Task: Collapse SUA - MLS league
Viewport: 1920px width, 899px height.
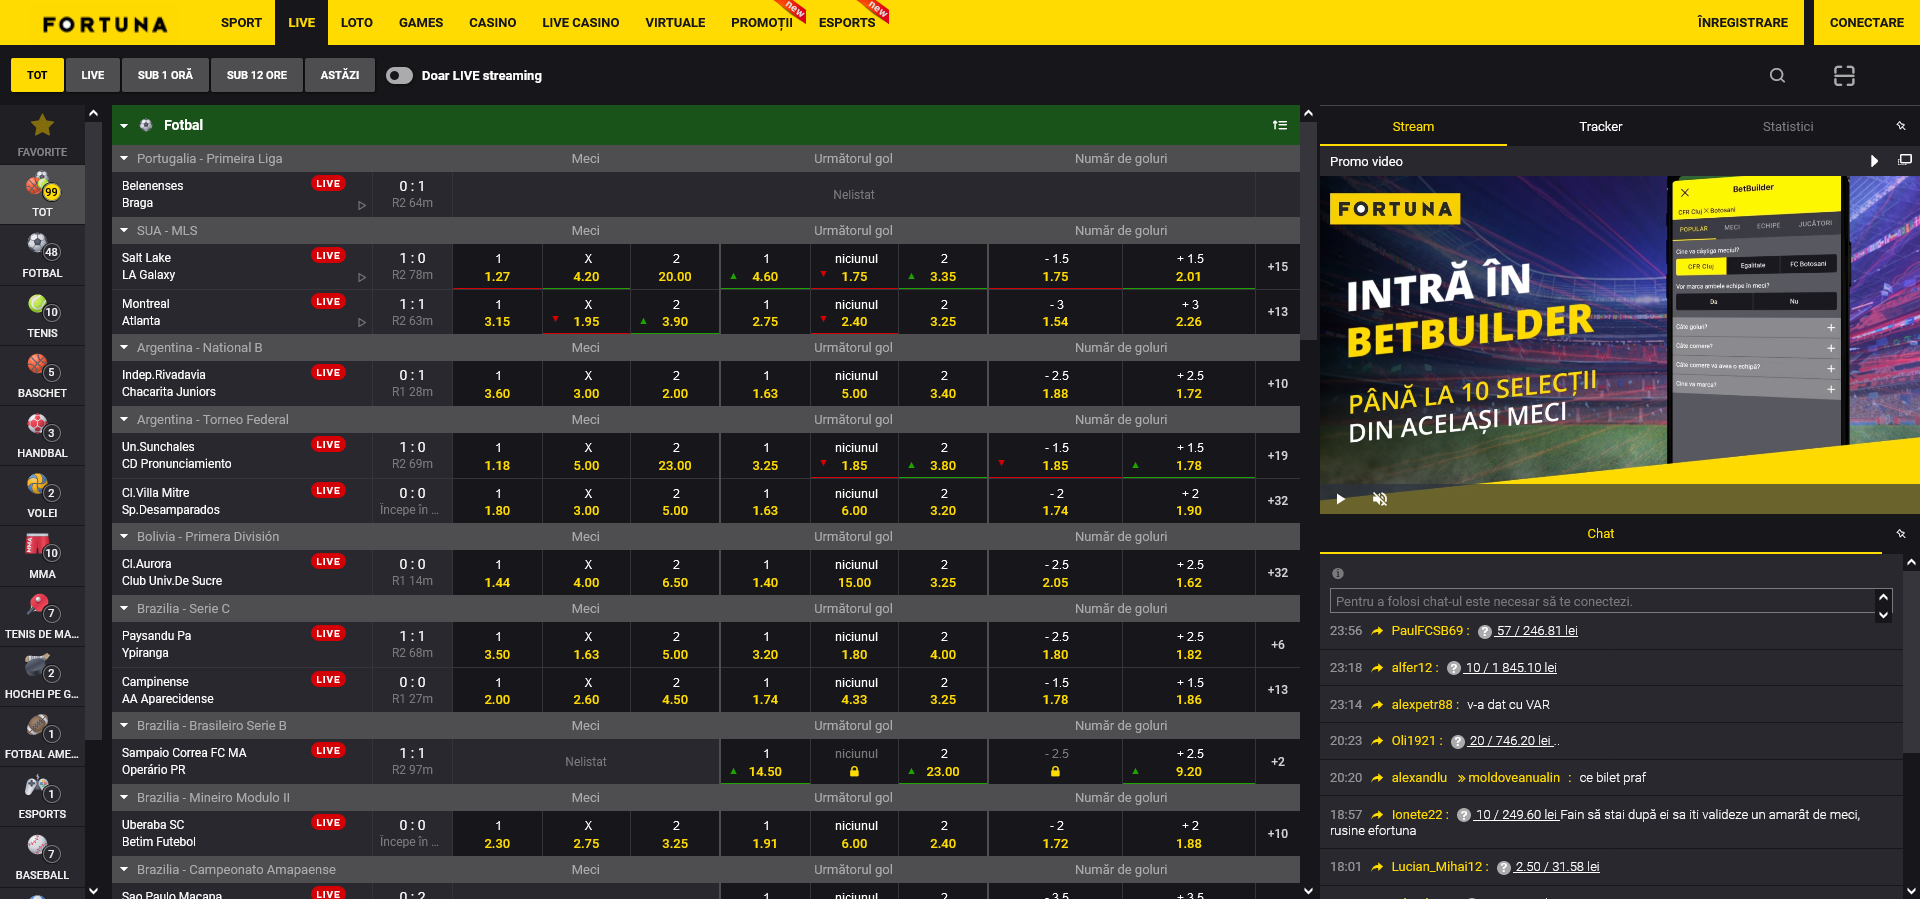Action: (124, 230)
